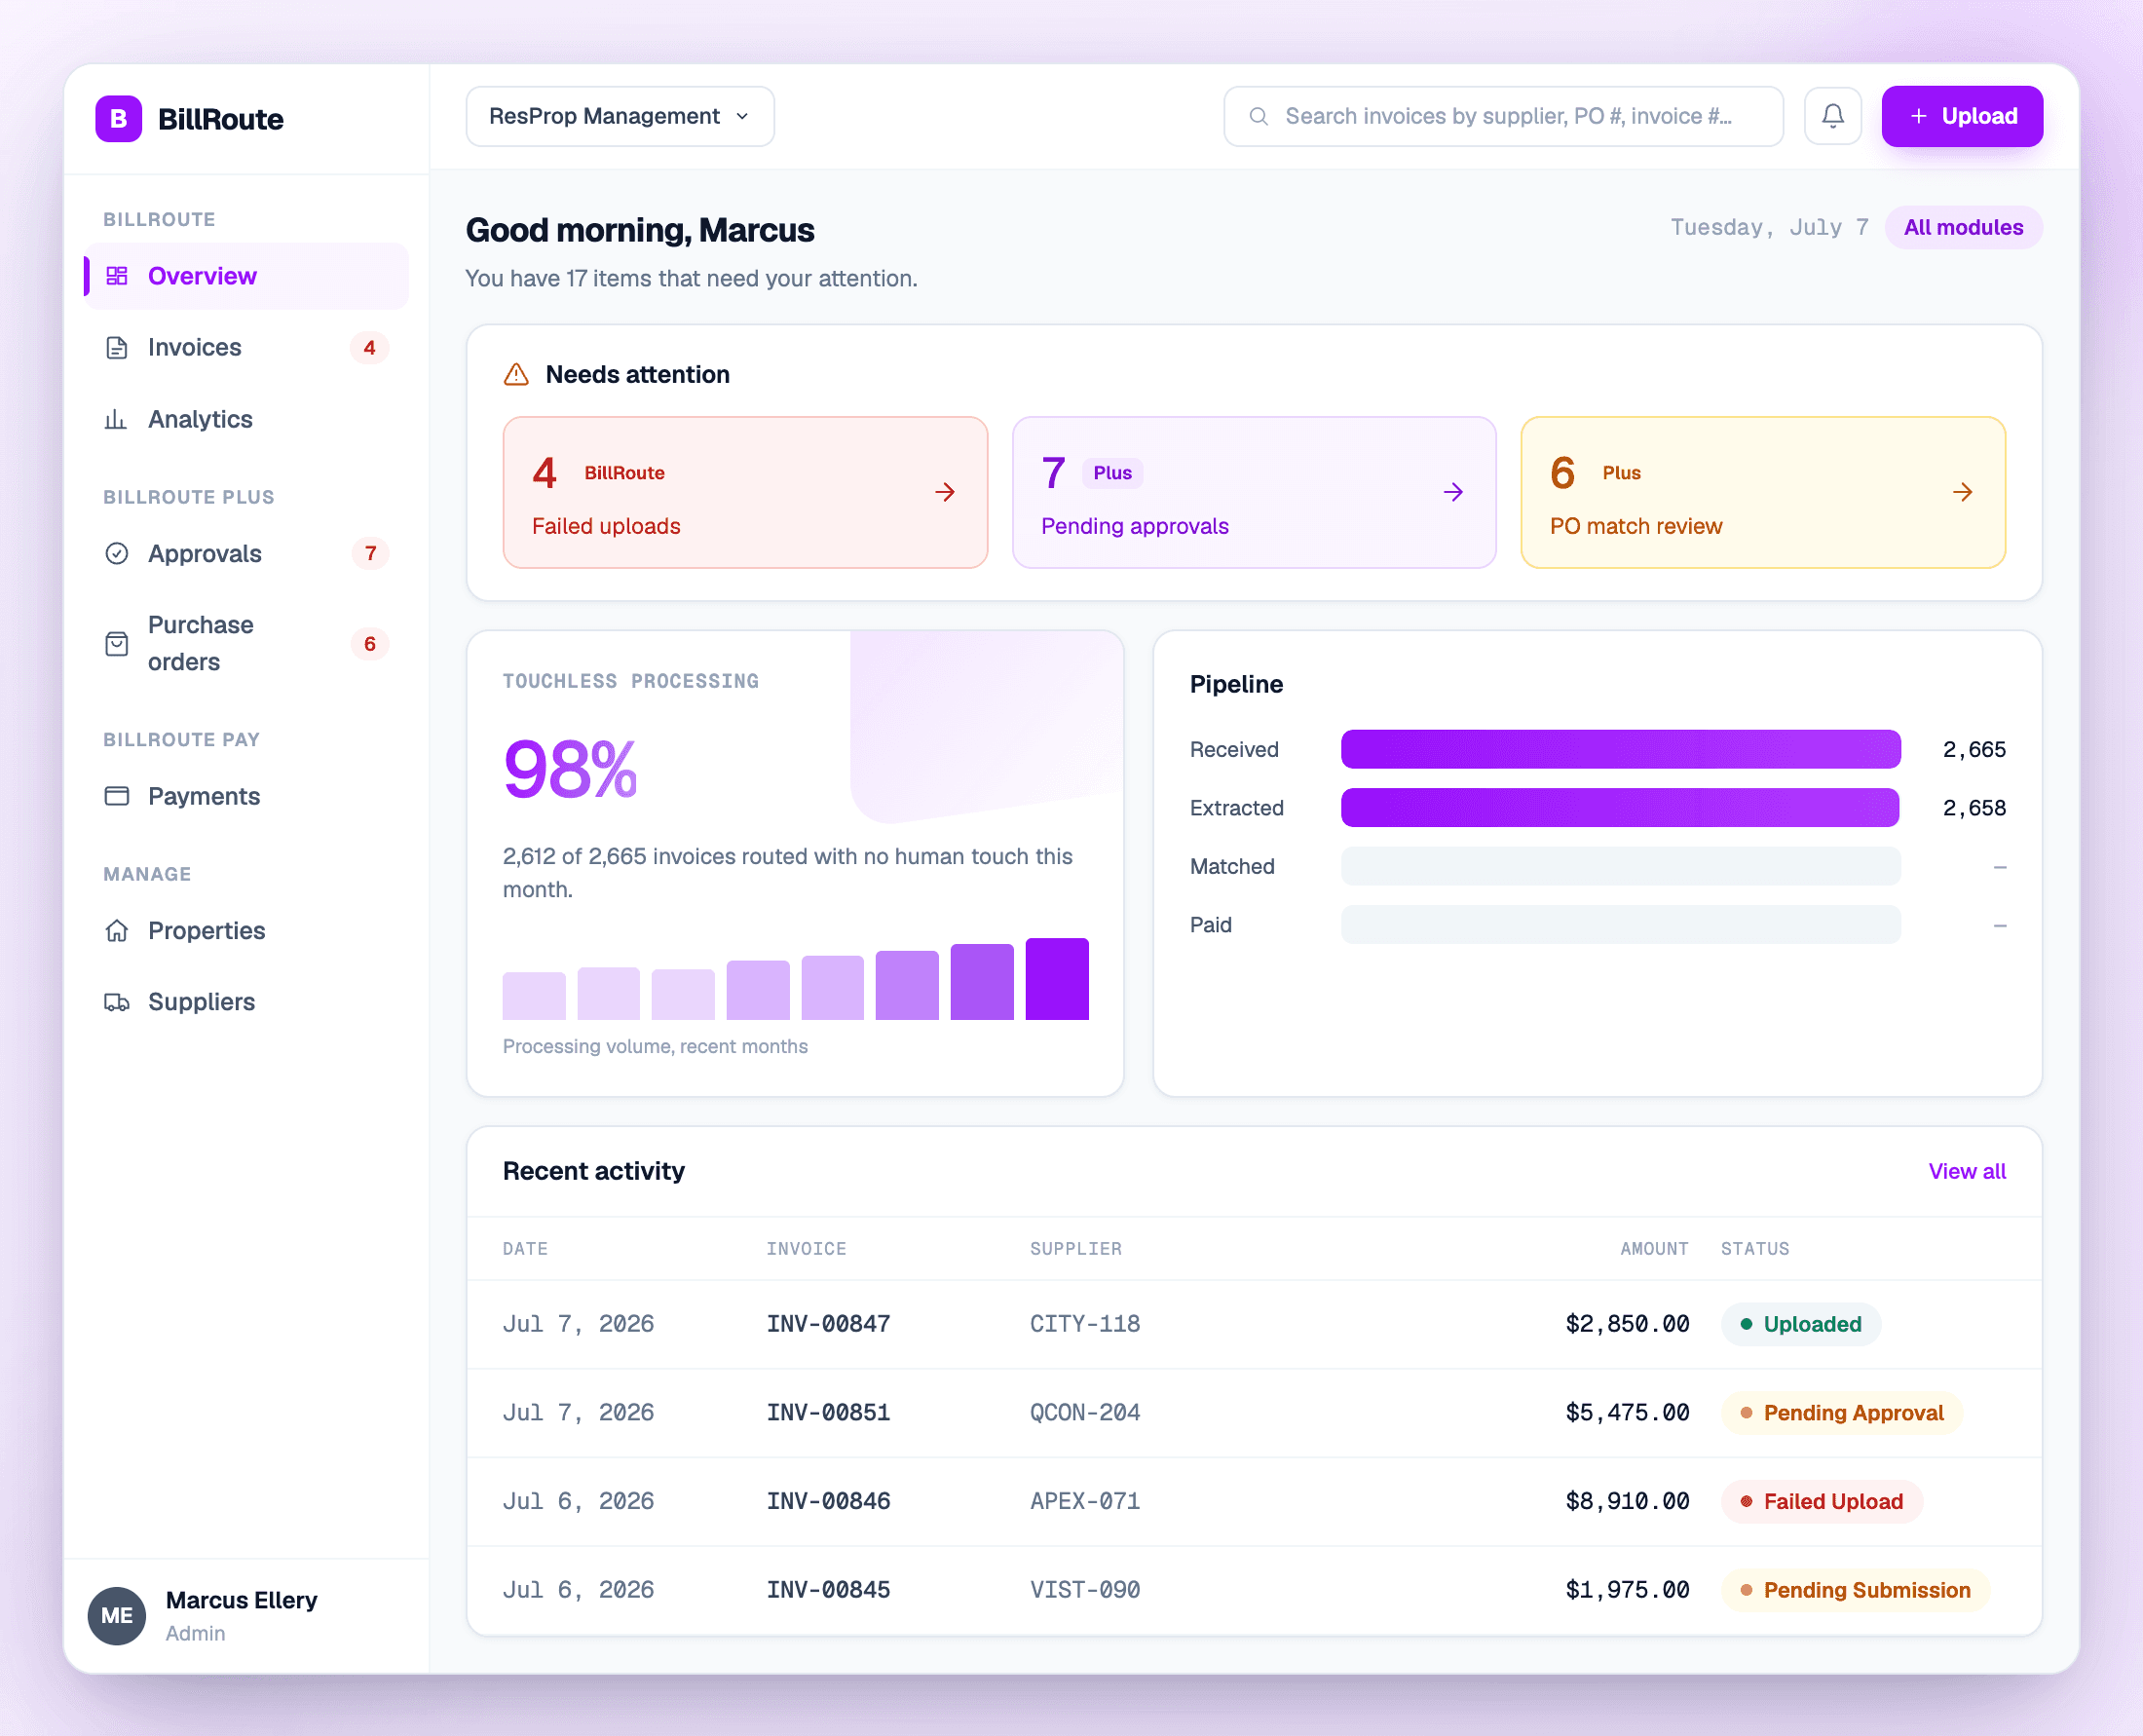
Task: Select the INV-00846 Failed Upload row
Action: point(1254,1501)
